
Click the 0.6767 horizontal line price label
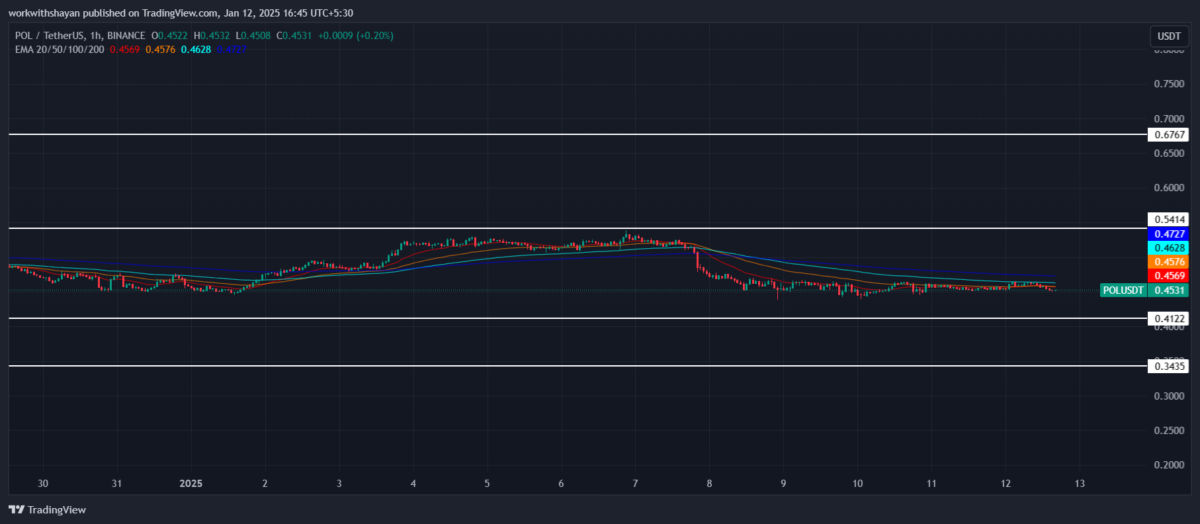pyautogui.click(x=1170, y=134)
